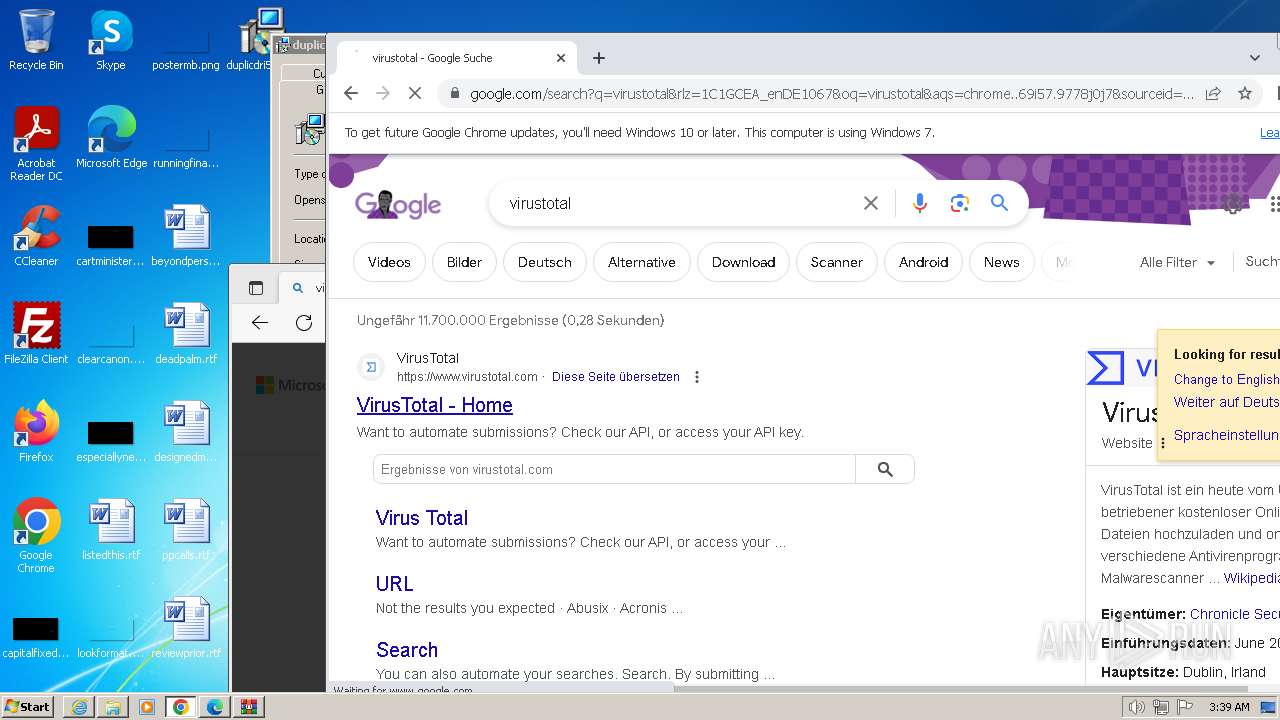Click Chrome's back navigation arrow
The width and height of the screenshot is (1280, 720).
(350, 93)
